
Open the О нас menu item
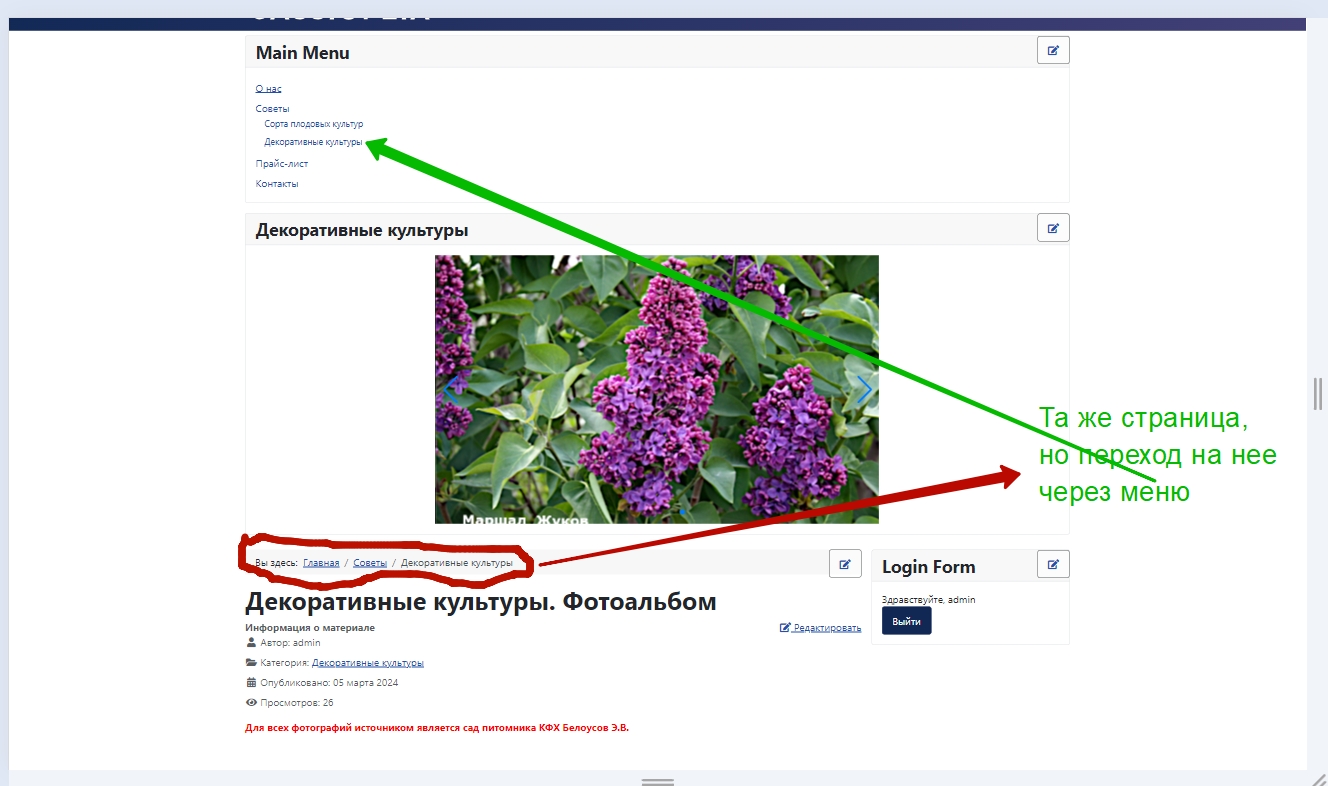[x=268, y=89]
